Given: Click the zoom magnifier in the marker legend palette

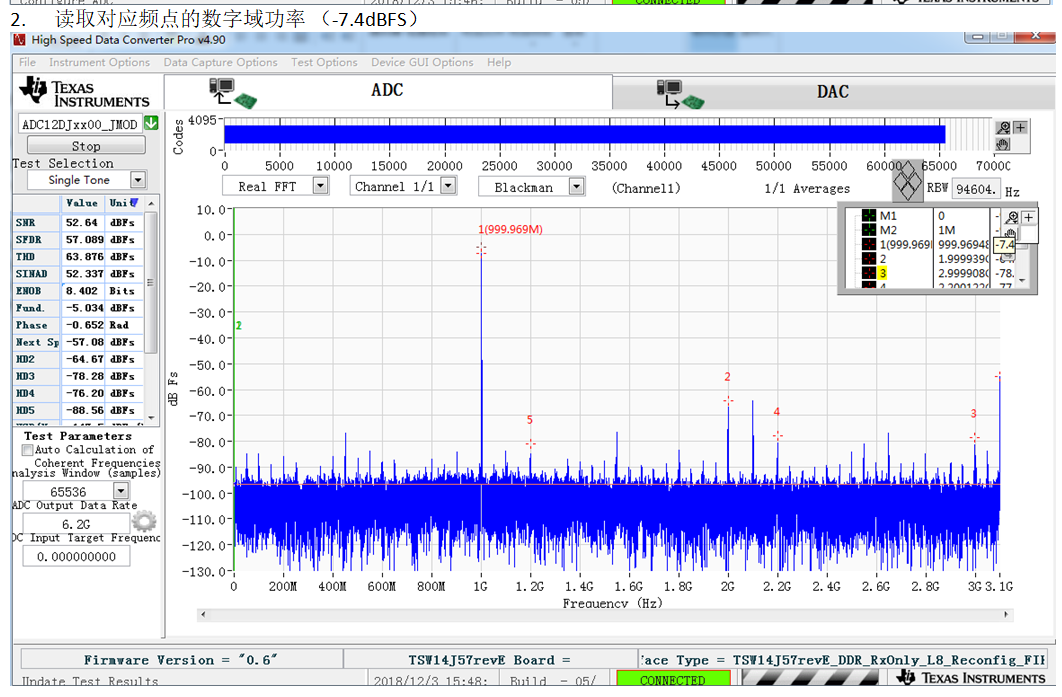Looking at the screenshot, I should pyautogui.click(x=1012, y=217).
